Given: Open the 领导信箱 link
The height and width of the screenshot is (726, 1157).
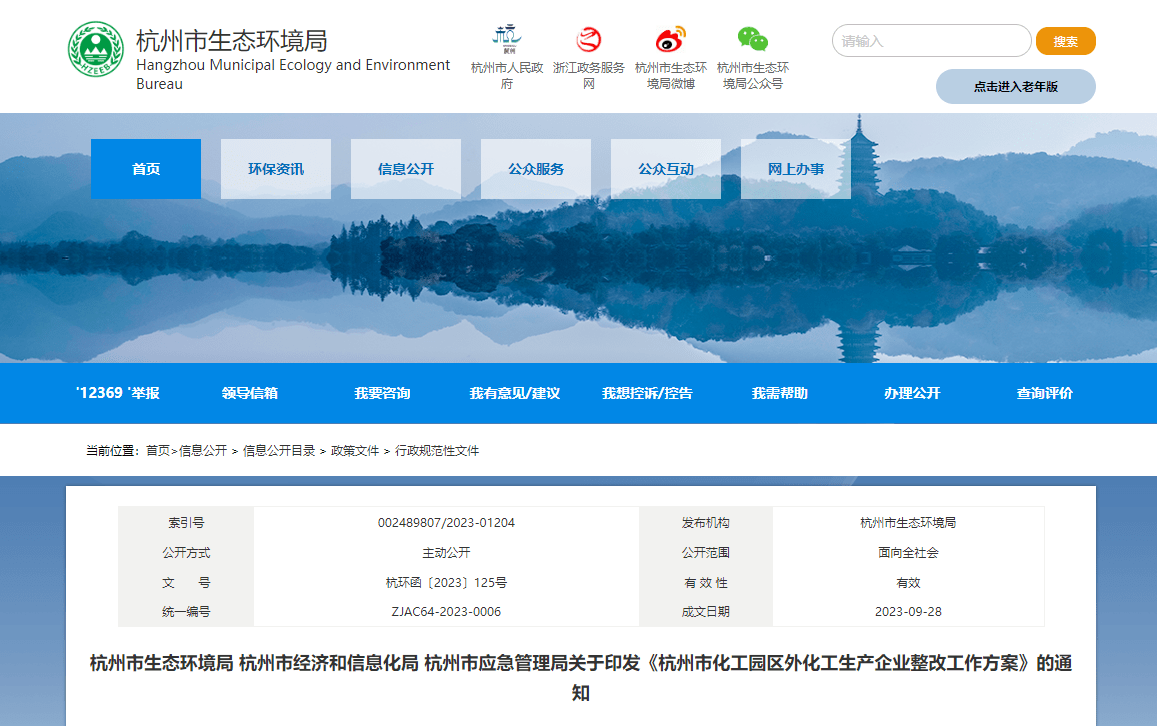Looking at the screenshot, I should tap(250, 393).
